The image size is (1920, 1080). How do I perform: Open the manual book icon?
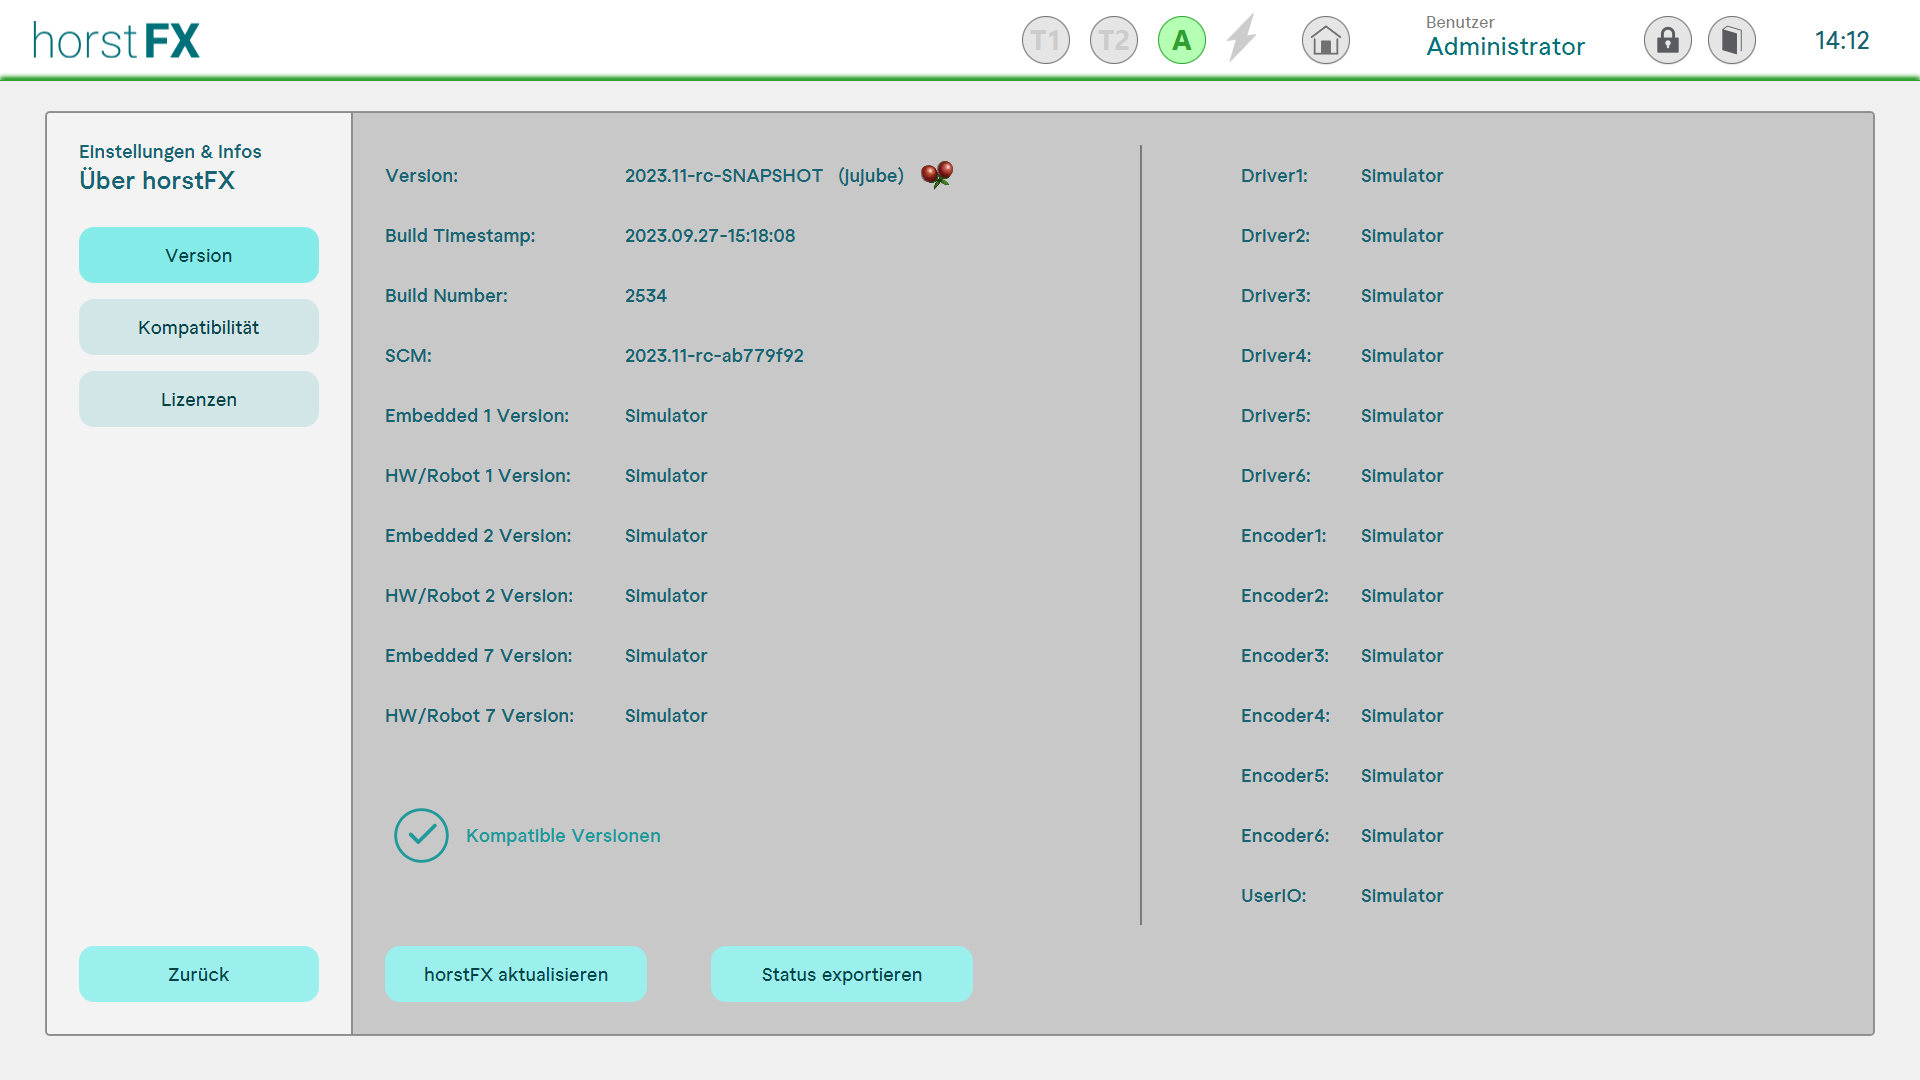[x=1731, y=41]
